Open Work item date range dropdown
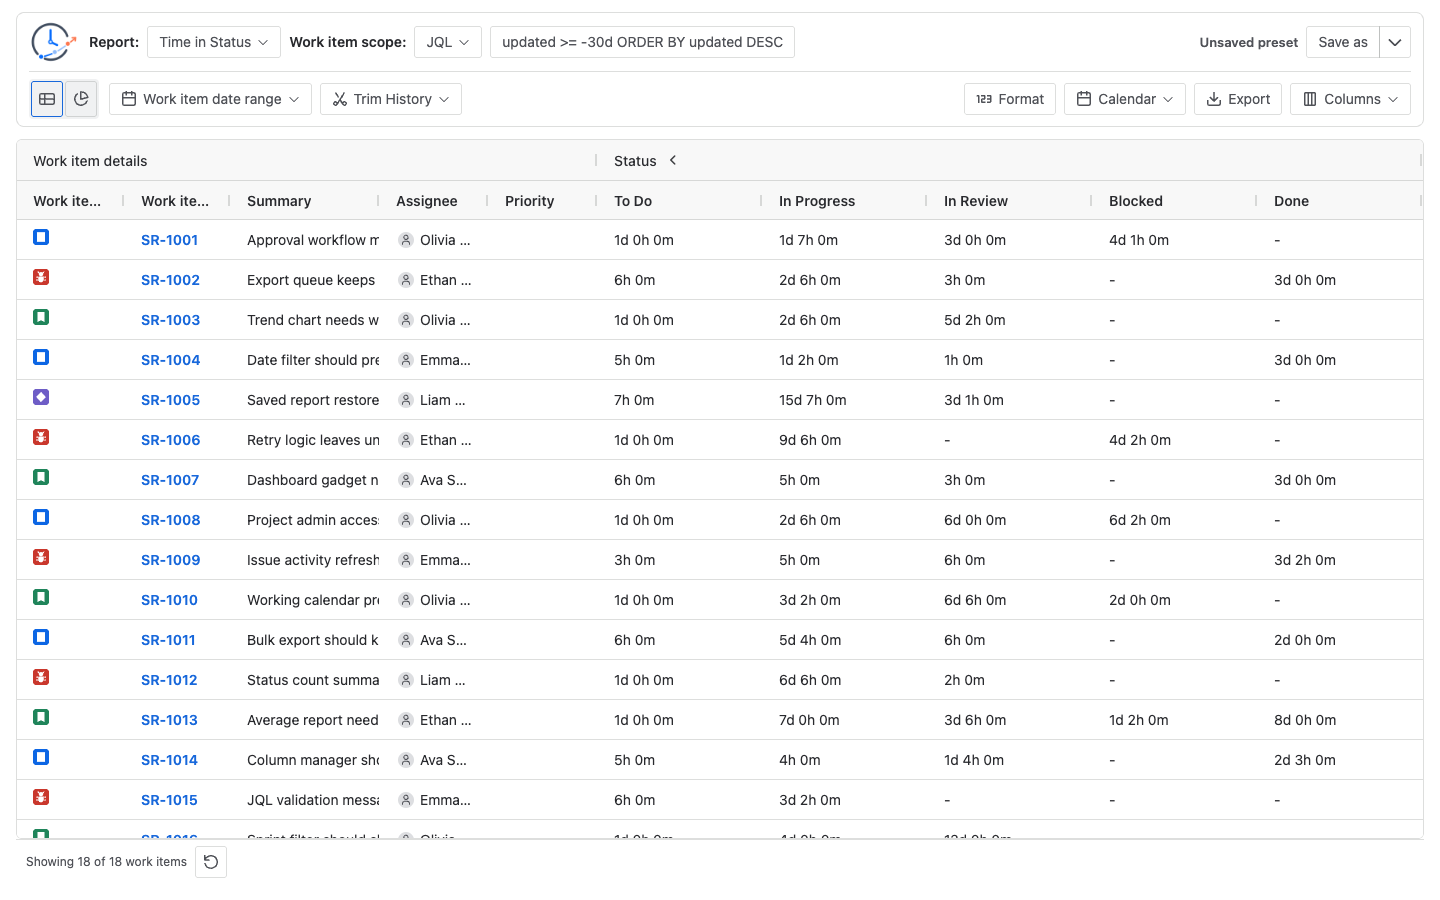The height and width of the screenshot is (900, 1440). pyautogui.click(x=210, y=99)
